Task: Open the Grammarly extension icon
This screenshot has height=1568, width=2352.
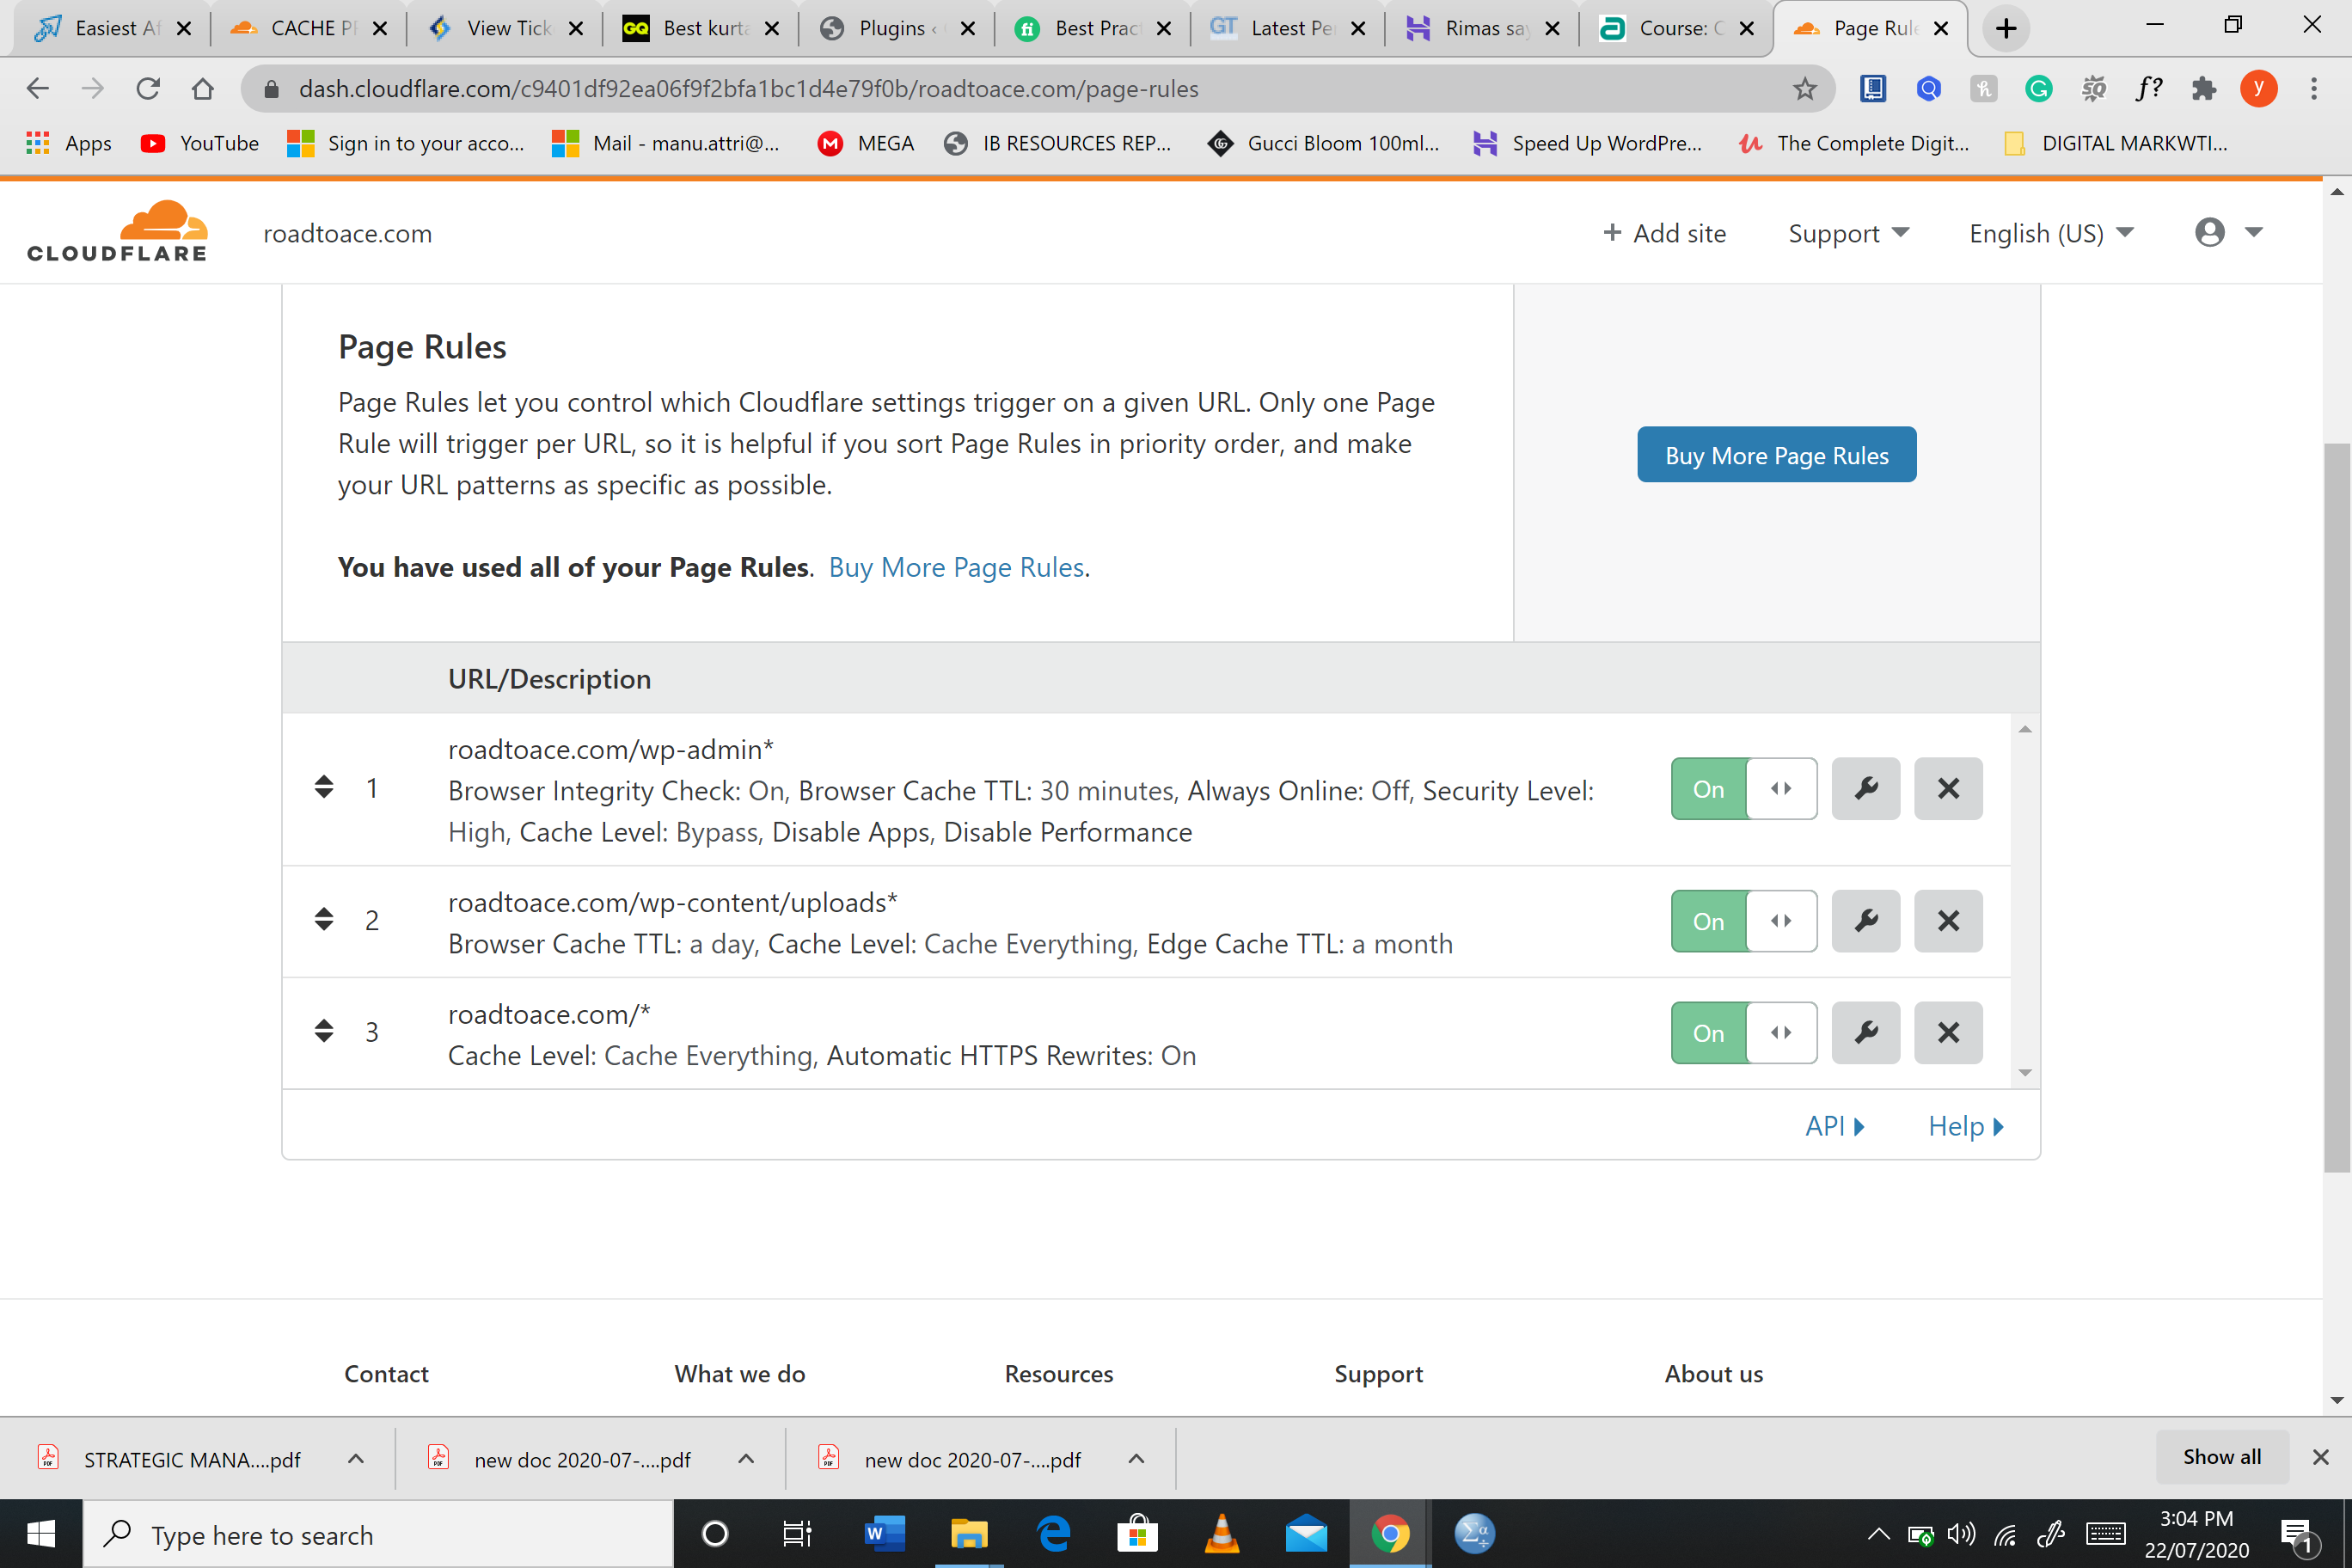Action: pyautogui.click(x=2038, y=89)
